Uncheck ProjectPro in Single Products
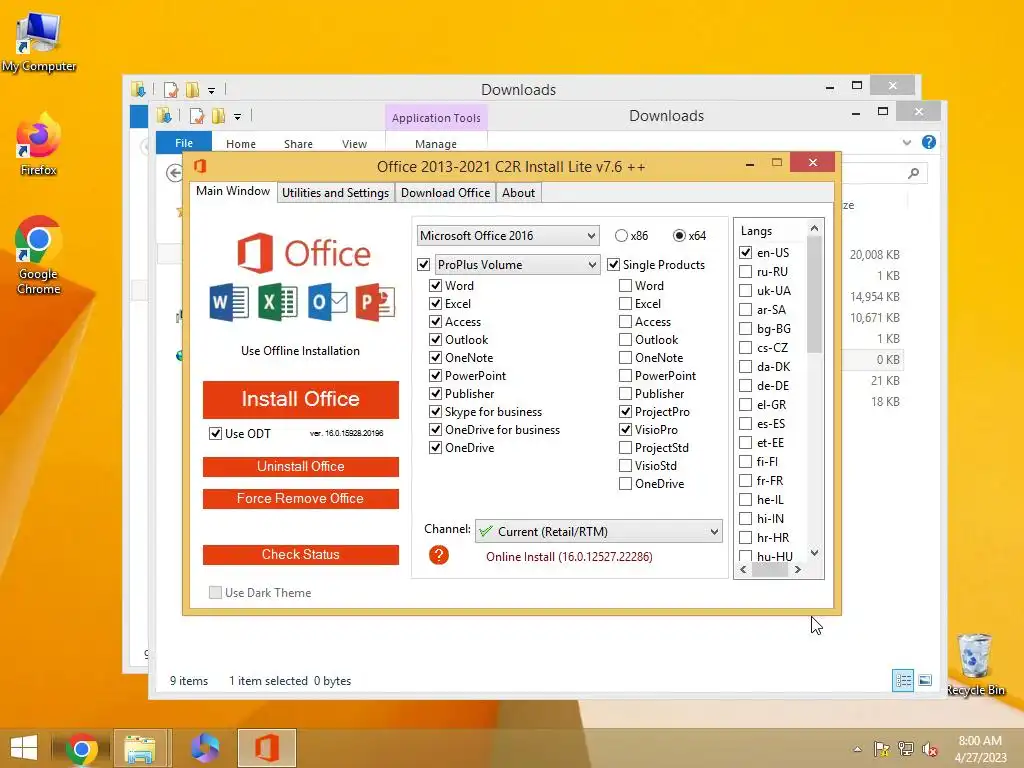The width and height of the screenshot is (1024, 768). (626, 411)
